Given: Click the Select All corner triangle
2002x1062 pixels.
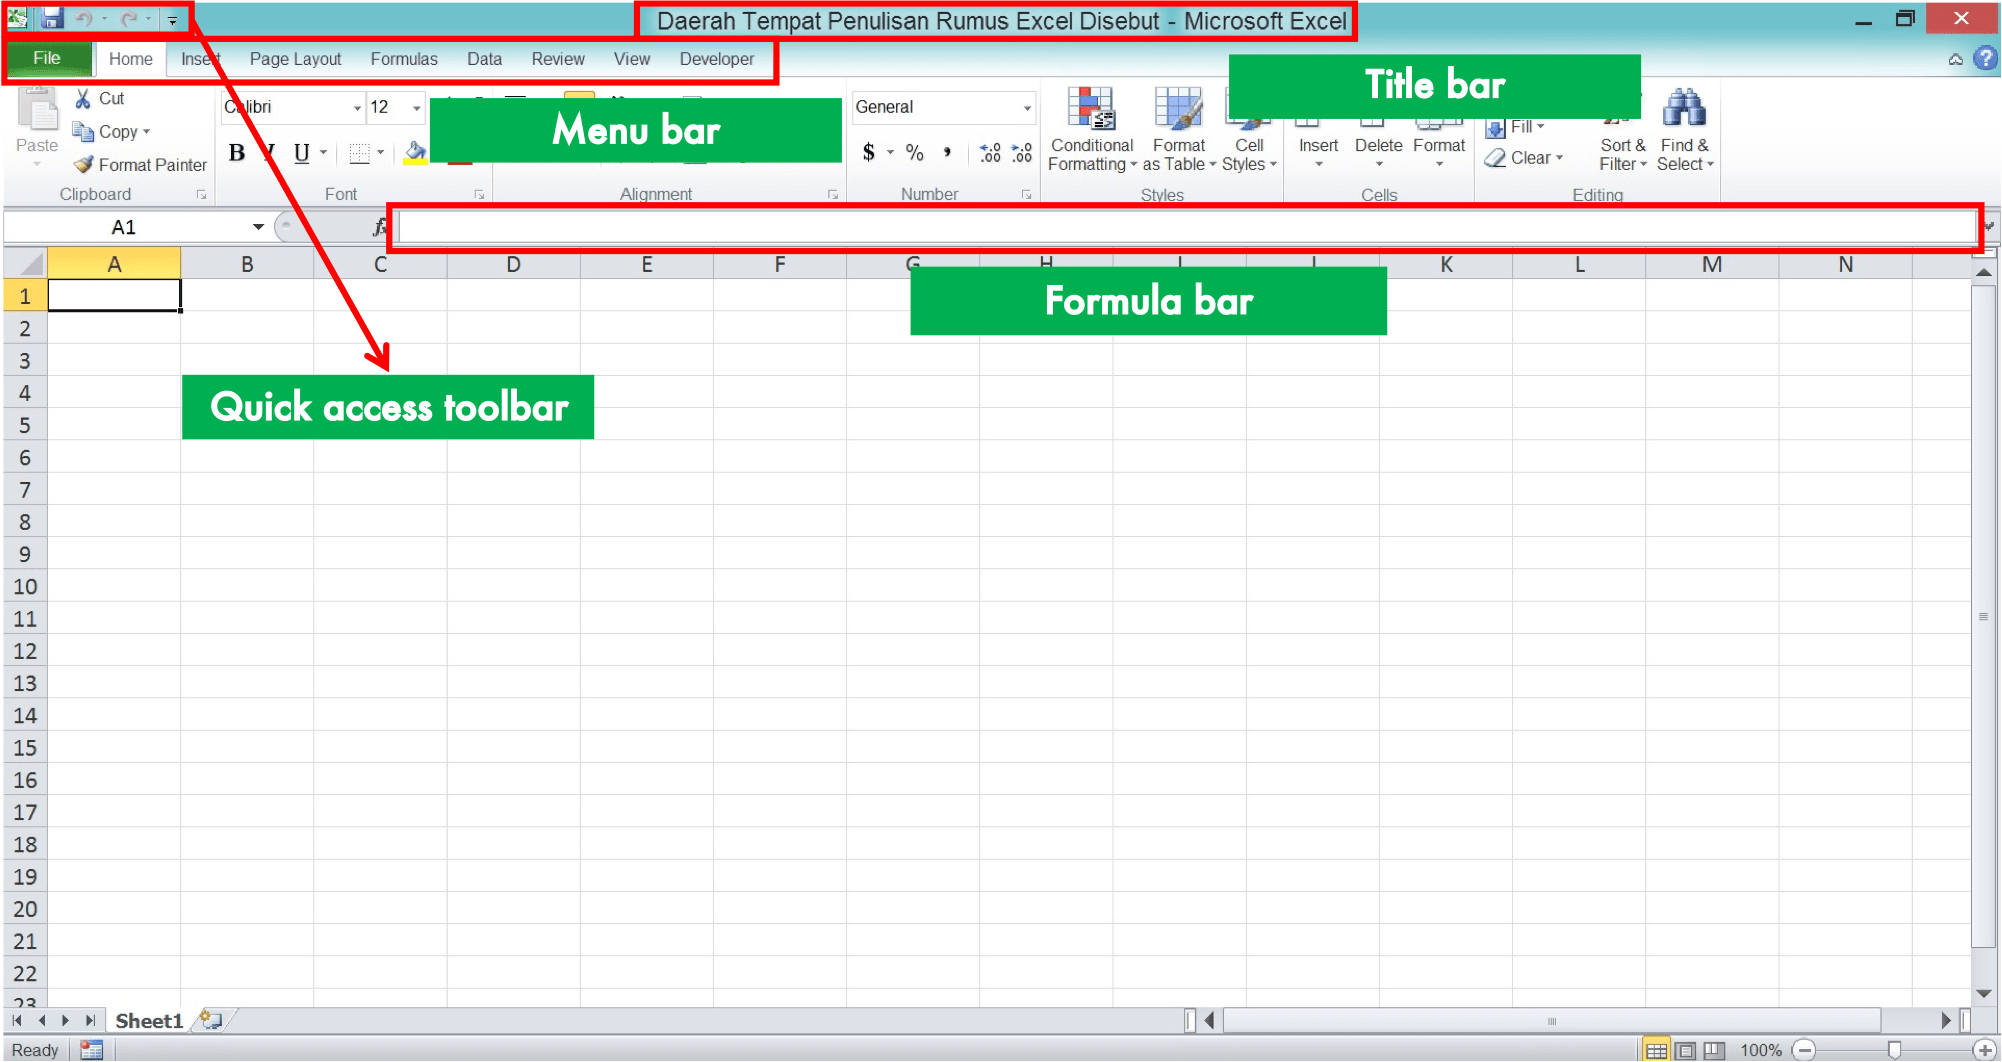Looking at the screenshot, I should [28, 264].
